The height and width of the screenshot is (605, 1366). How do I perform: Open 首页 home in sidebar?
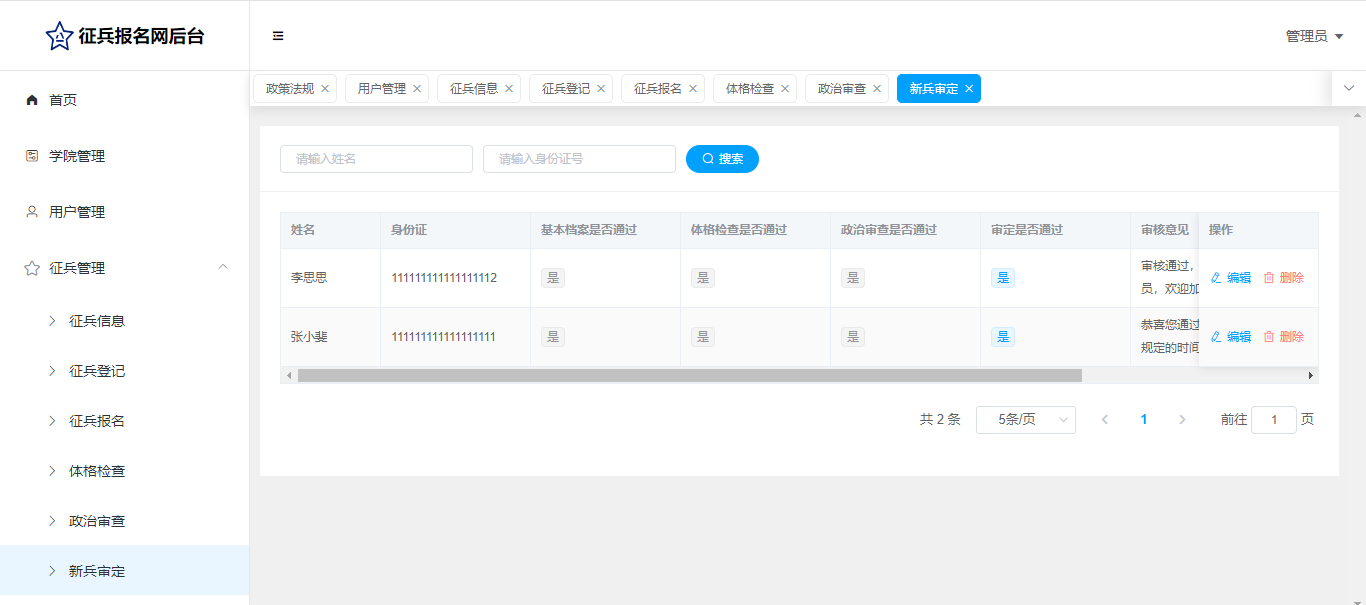(x=62, y=100)
